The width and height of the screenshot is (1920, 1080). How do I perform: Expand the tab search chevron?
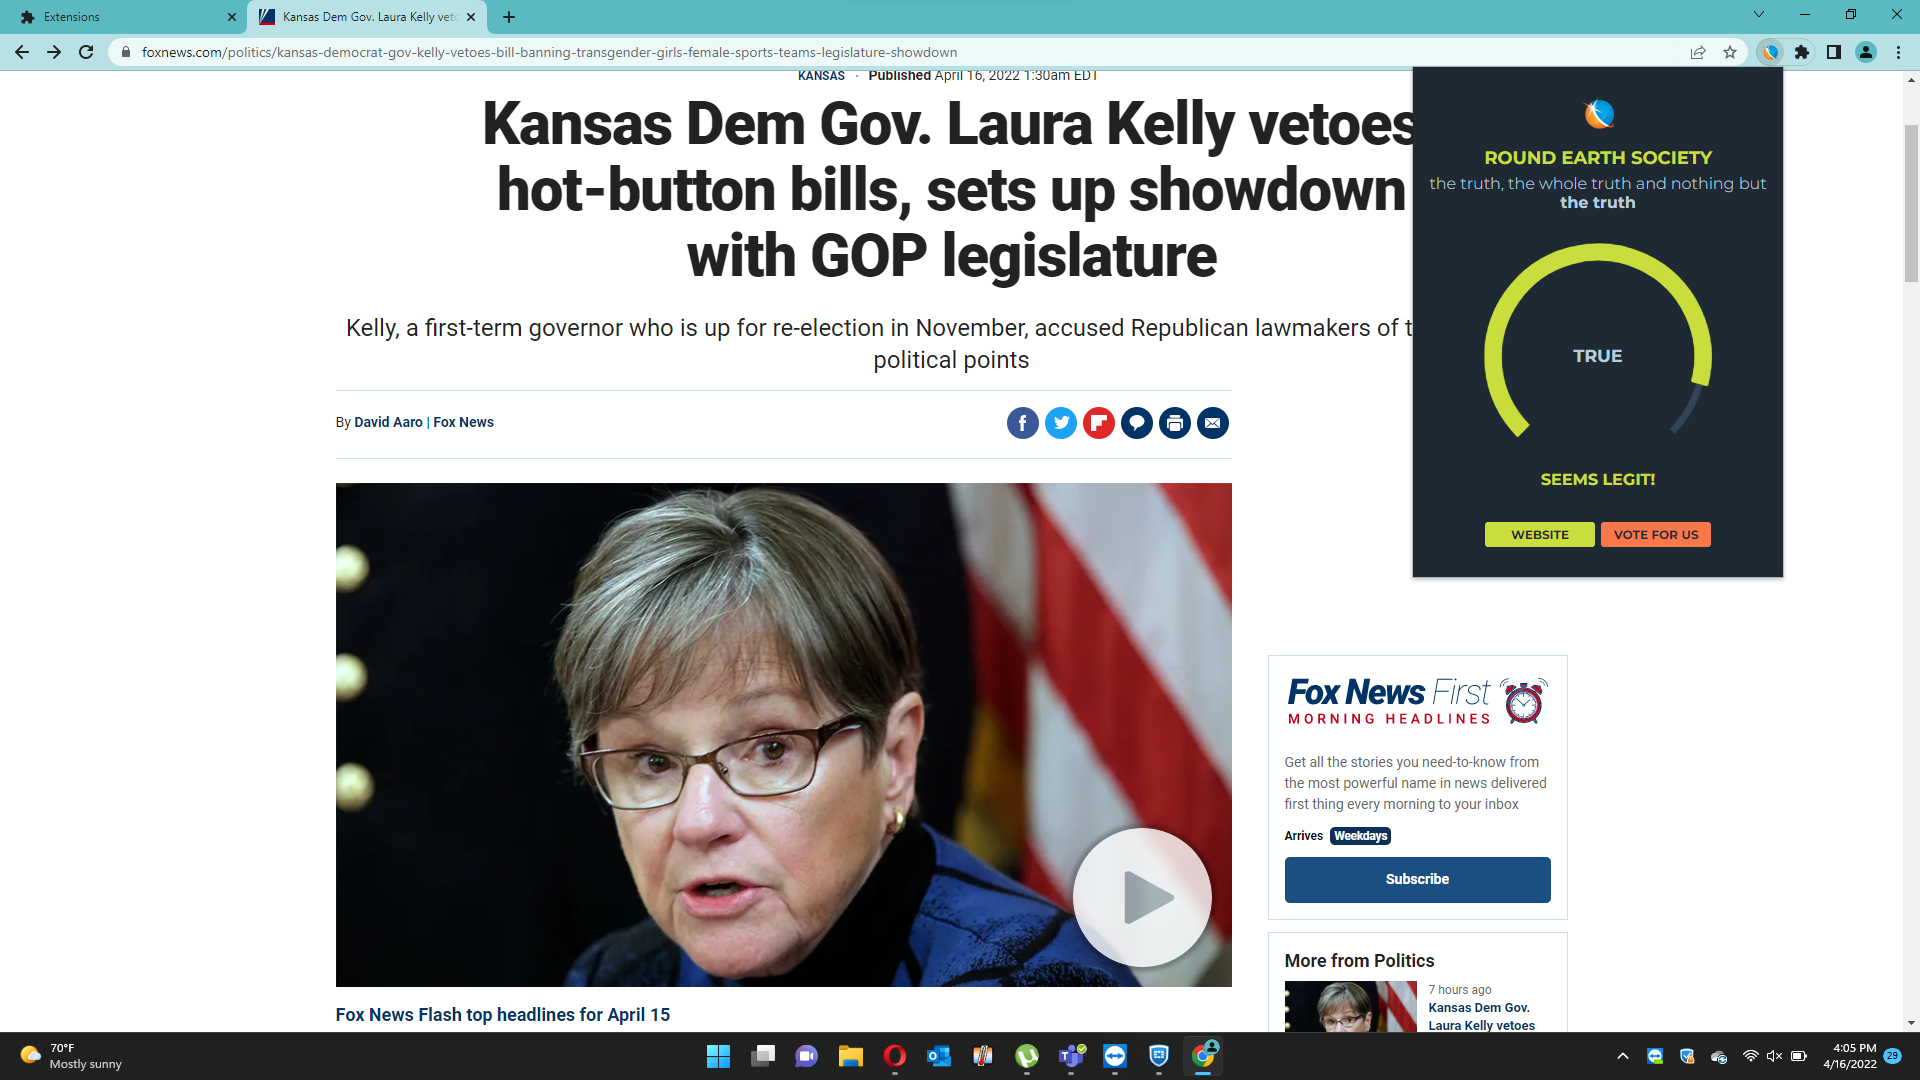tap(1759, 15)
